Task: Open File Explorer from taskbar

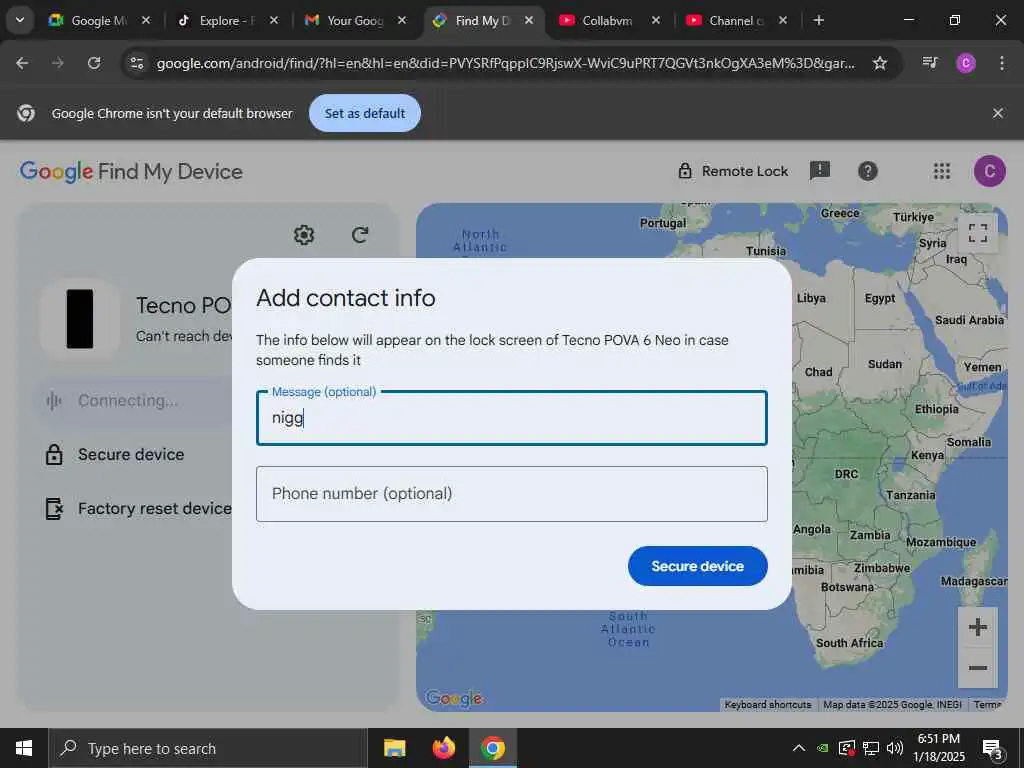Action: click(x=394, y=748)
